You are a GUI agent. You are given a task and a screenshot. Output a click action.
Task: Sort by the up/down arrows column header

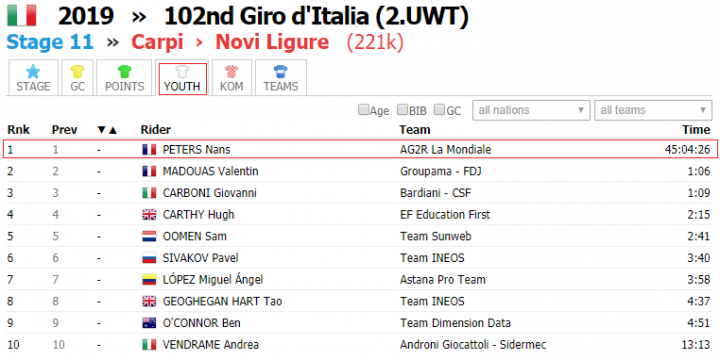[107, 130]
